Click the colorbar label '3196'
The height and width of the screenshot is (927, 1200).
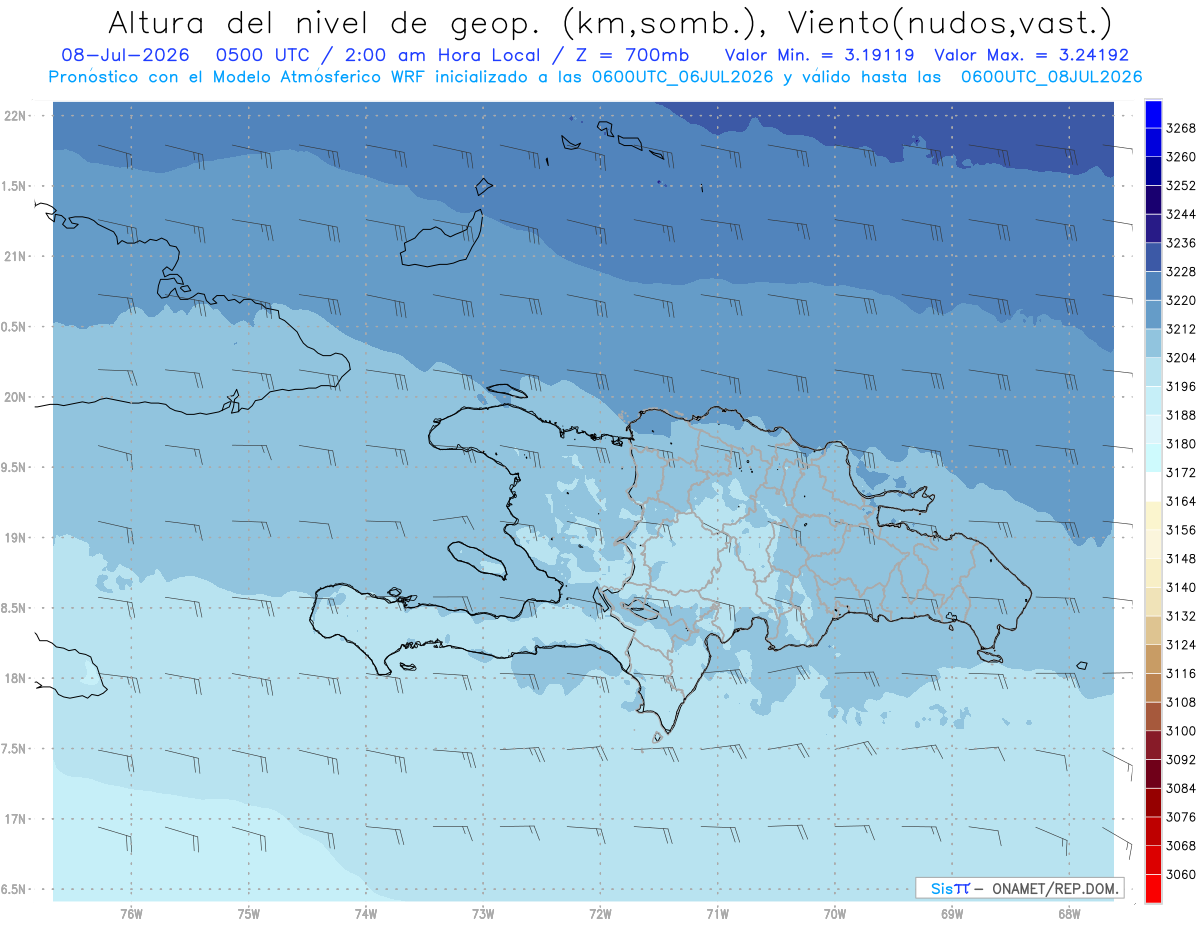(x=1181, y=386)
